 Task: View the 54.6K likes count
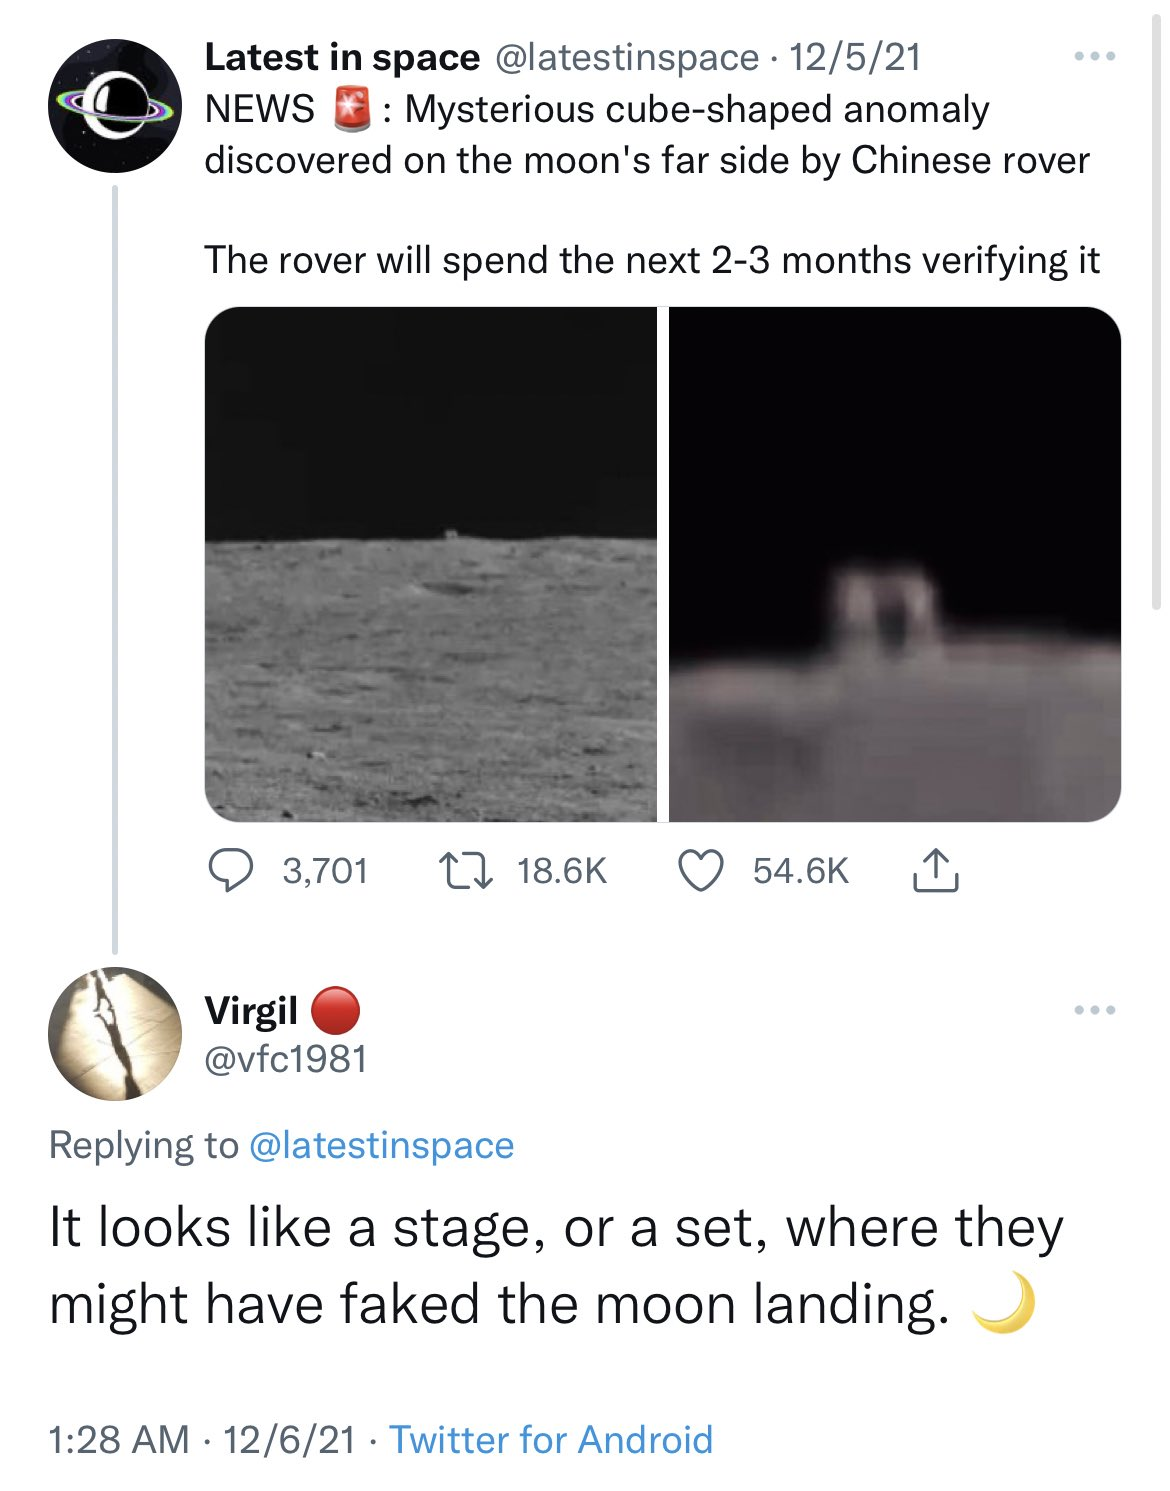click(801, 871)
